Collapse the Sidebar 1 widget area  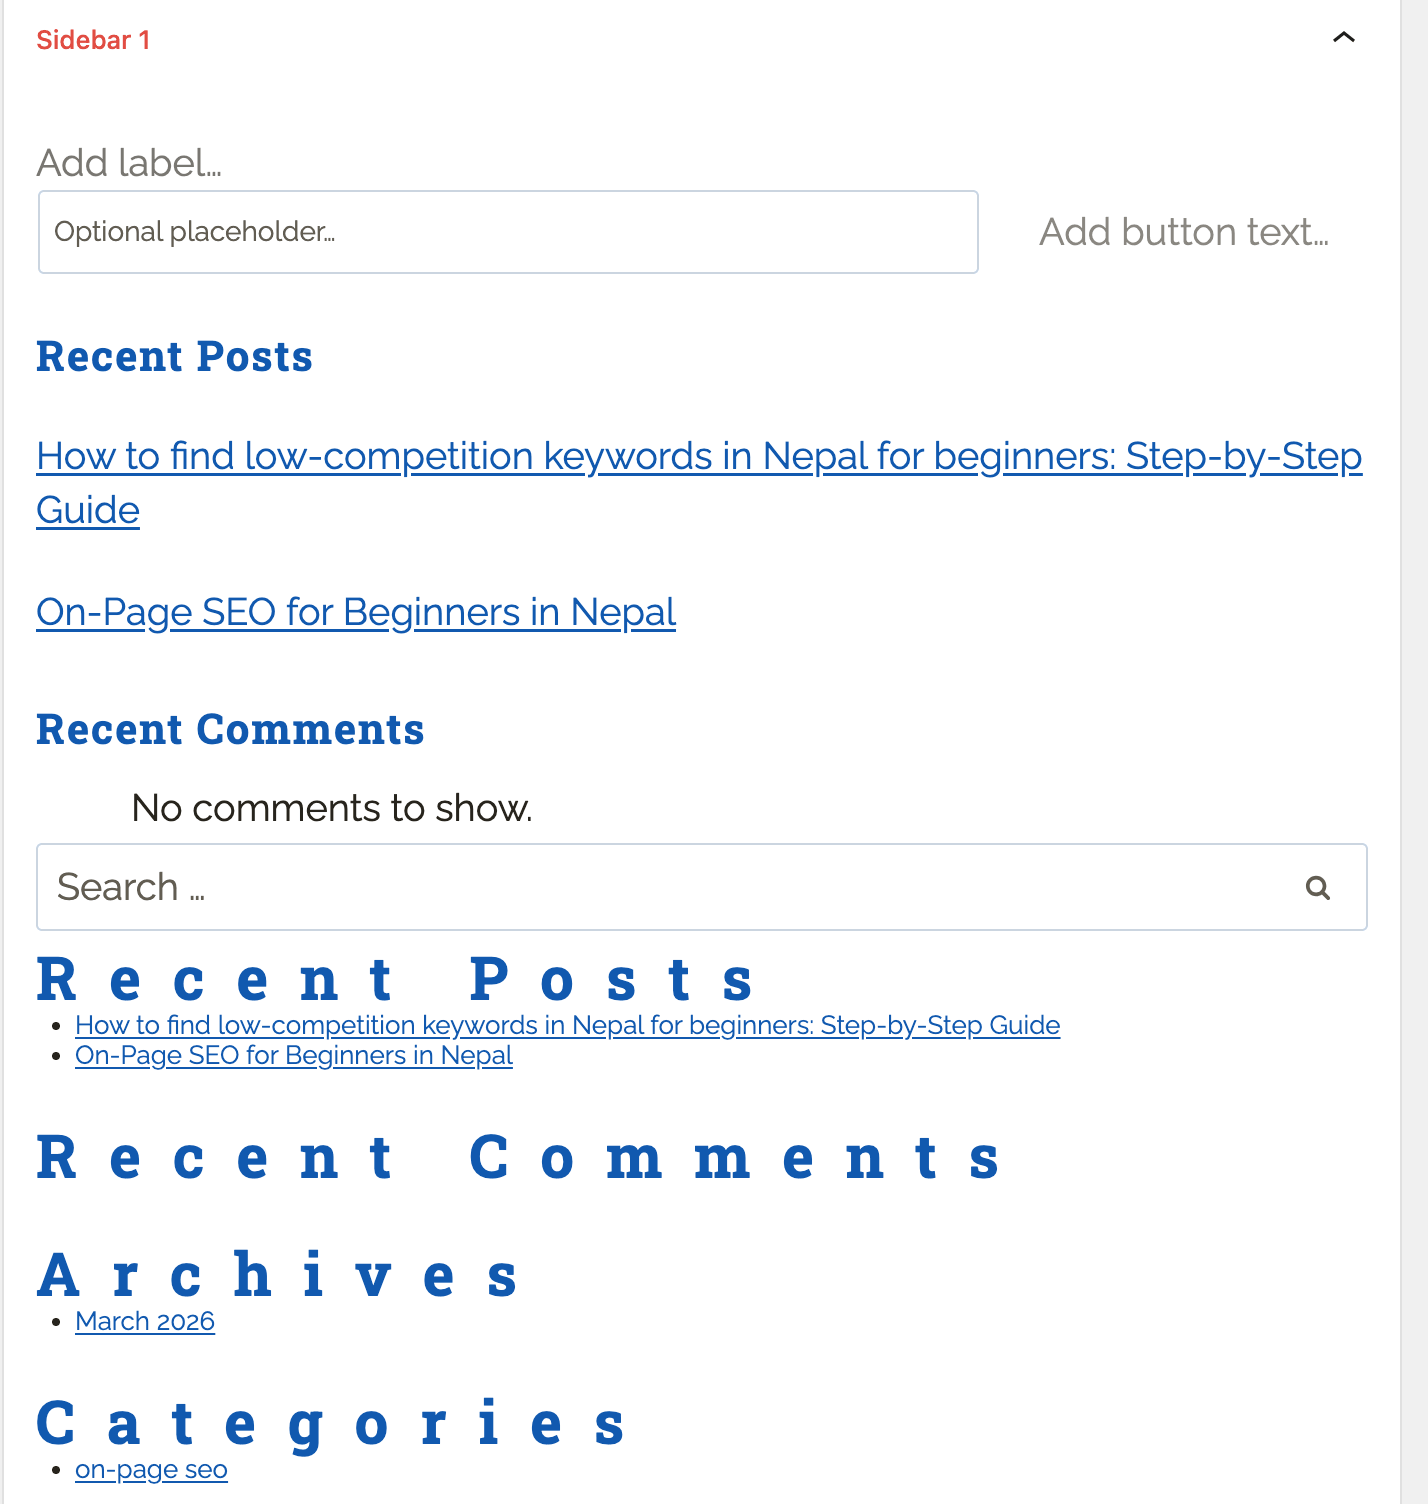tap(1343, 37)
